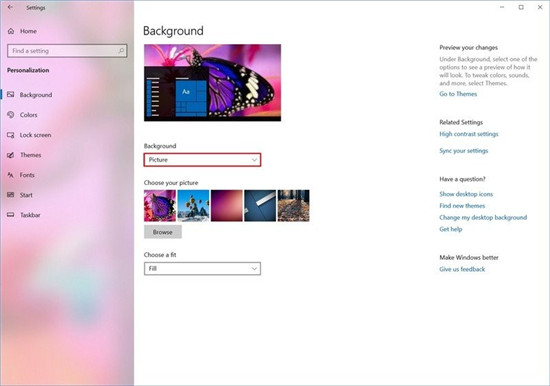Choose the solid magenta gradient picture
The height and width of the screenshot is (386, 550).
(227, 206)
